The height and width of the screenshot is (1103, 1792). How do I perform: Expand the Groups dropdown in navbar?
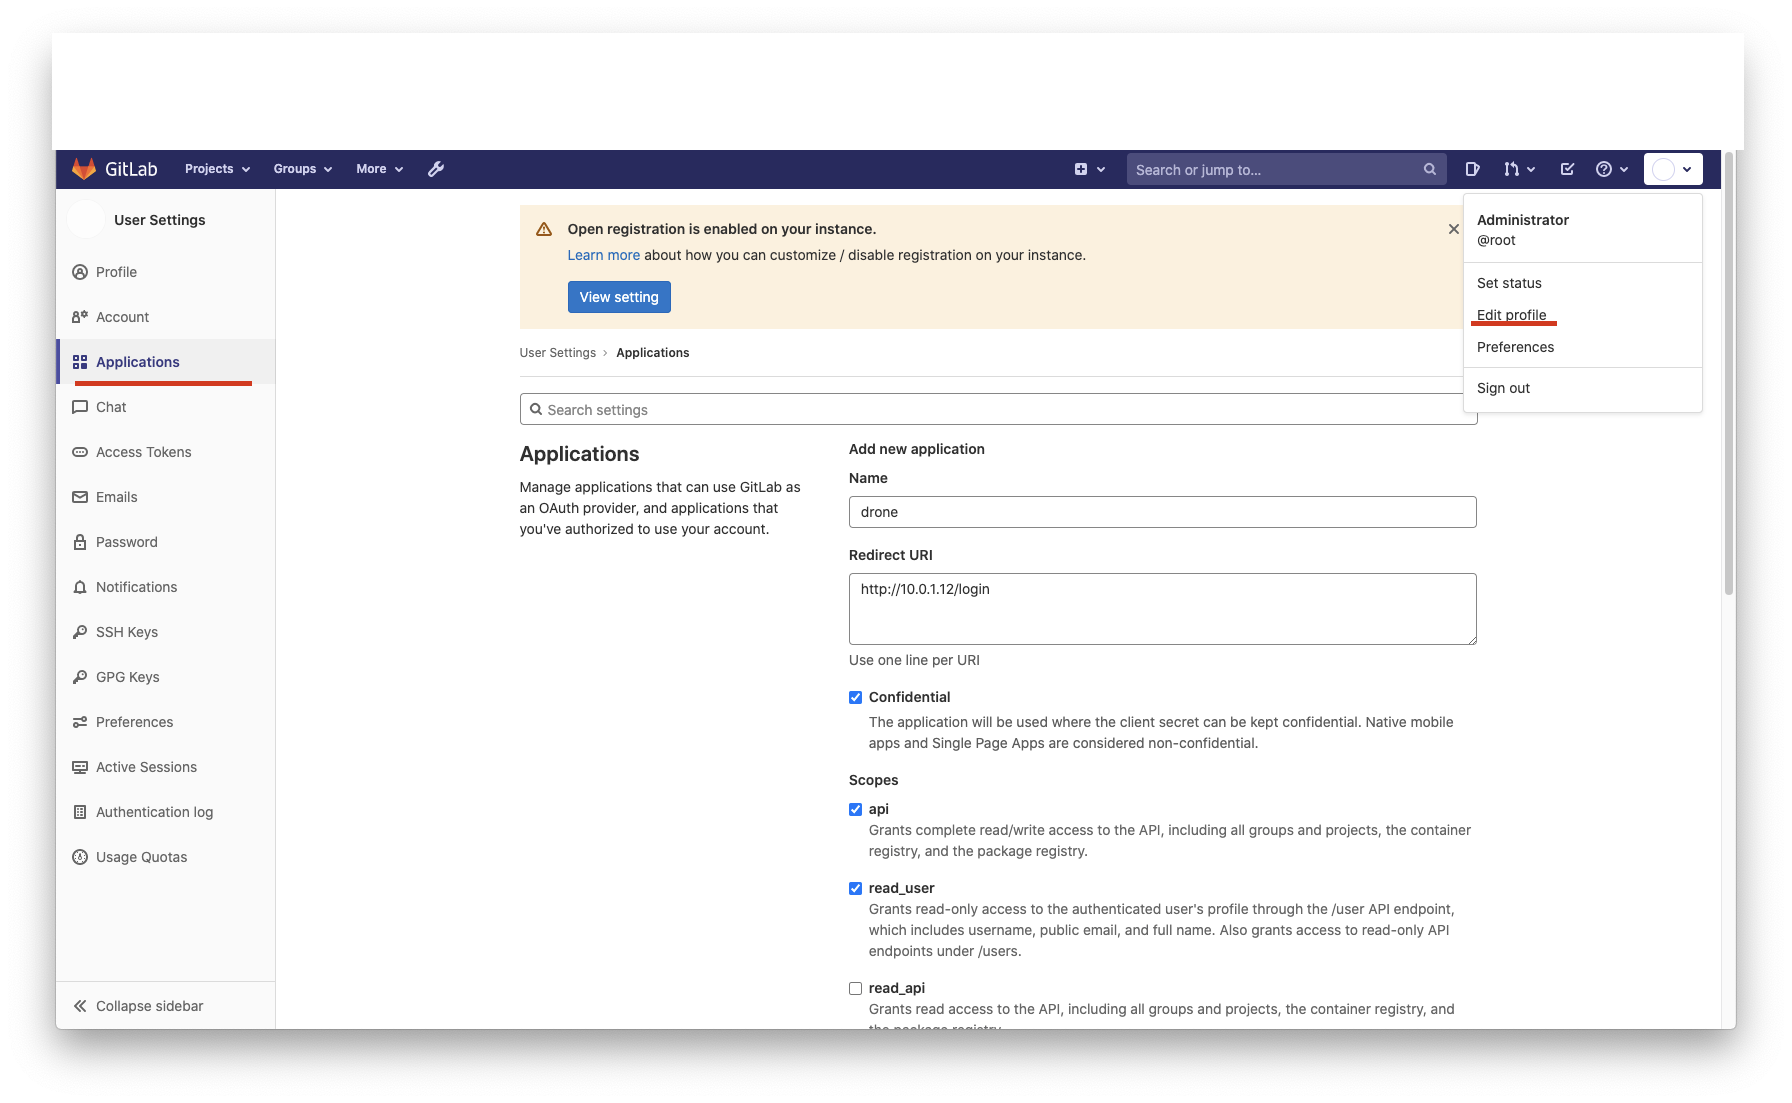303,169
